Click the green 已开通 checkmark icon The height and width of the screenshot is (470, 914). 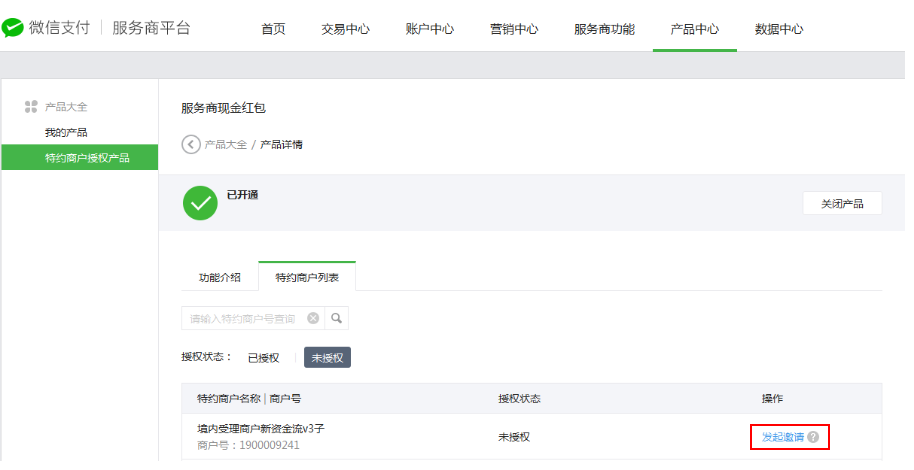pyautogui.click(x=200, y=202)
